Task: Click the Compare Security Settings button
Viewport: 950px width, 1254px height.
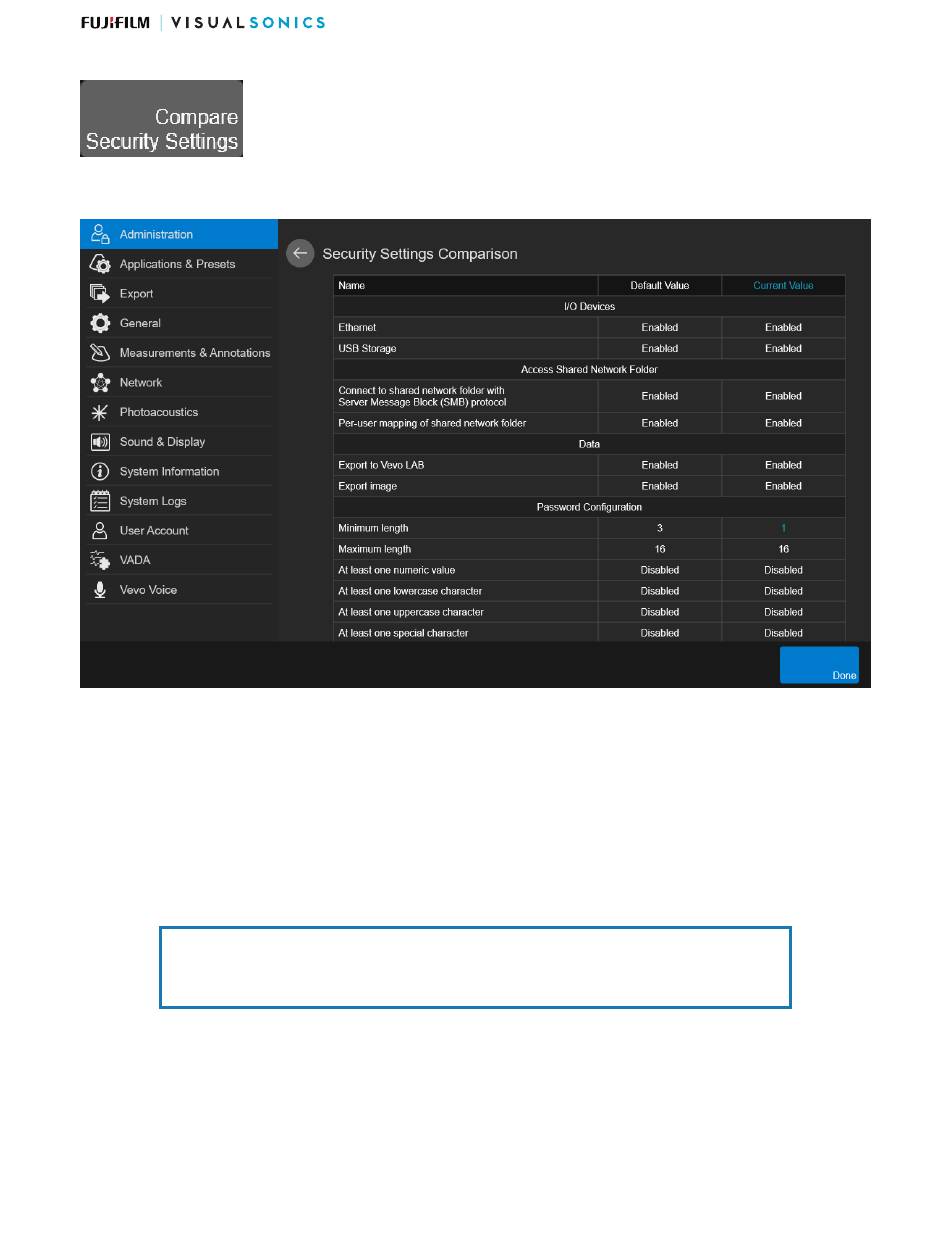Action: (x=162, y=119)
